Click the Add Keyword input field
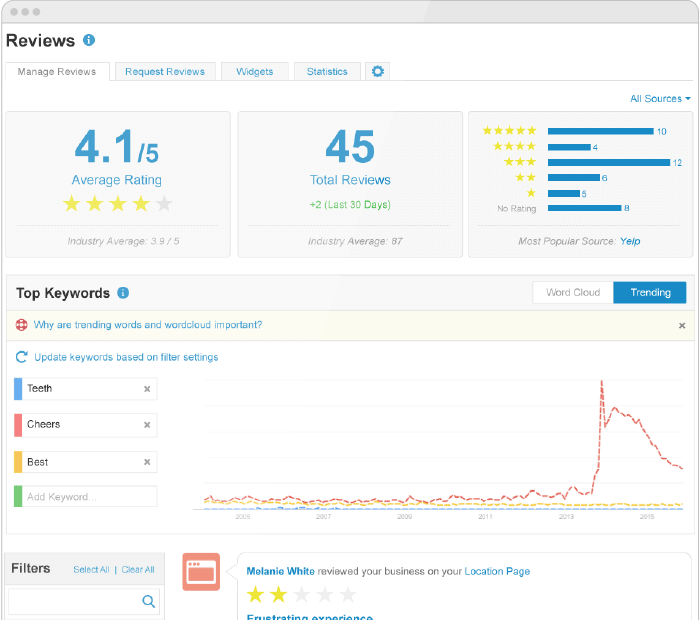This screenshot has height=620, width=700. tap(88, 497)
